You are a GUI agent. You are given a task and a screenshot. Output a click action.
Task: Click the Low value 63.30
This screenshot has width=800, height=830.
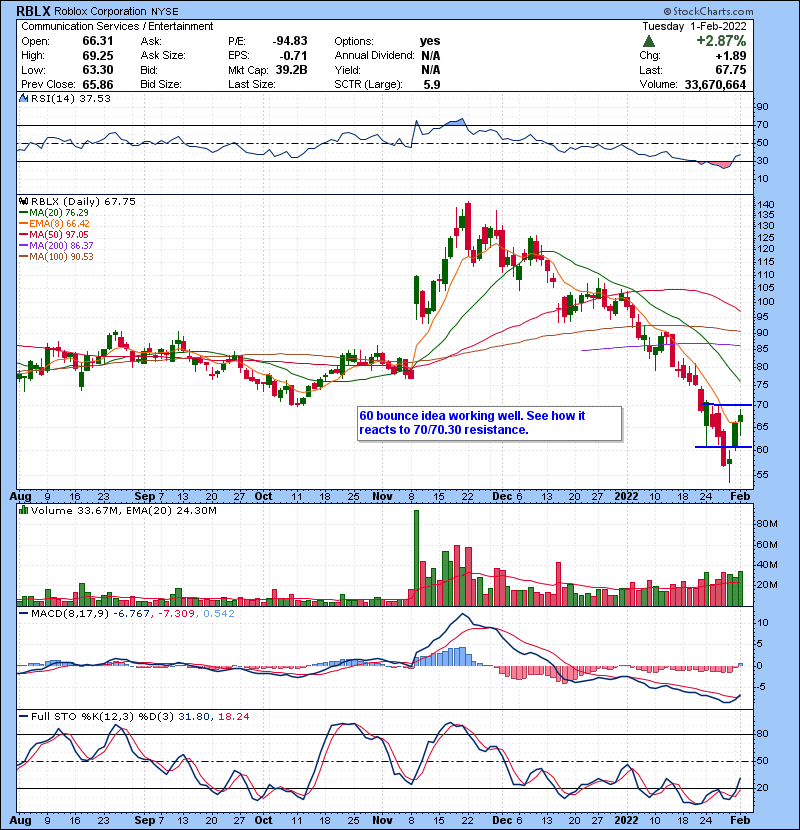point(97,70)
